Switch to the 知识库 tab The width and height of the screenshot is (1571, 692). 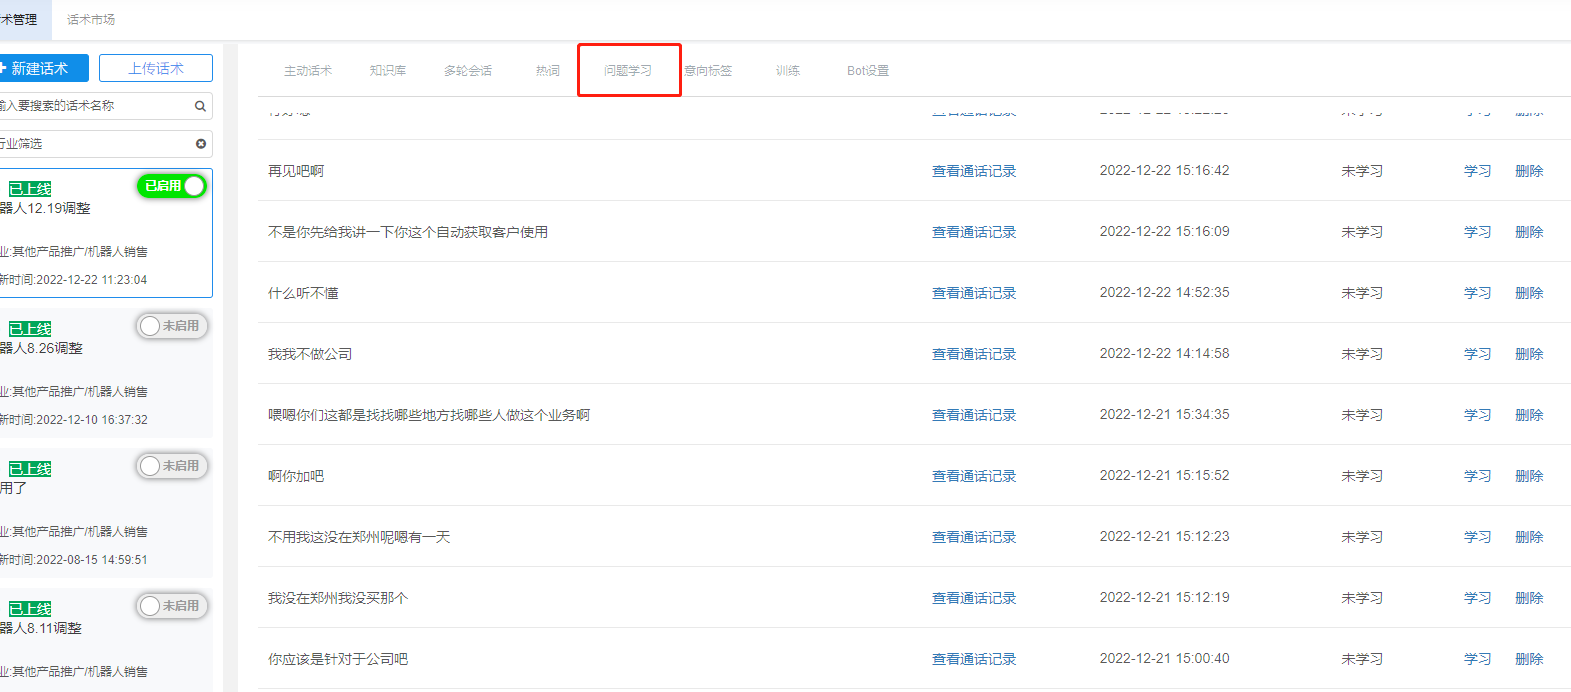(x=388, y=71)
